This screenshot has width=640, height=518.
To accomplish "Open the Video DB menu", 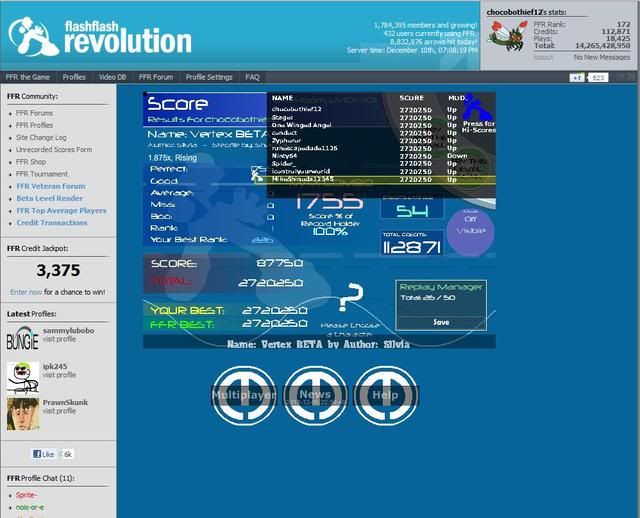I will click(112, 77).
